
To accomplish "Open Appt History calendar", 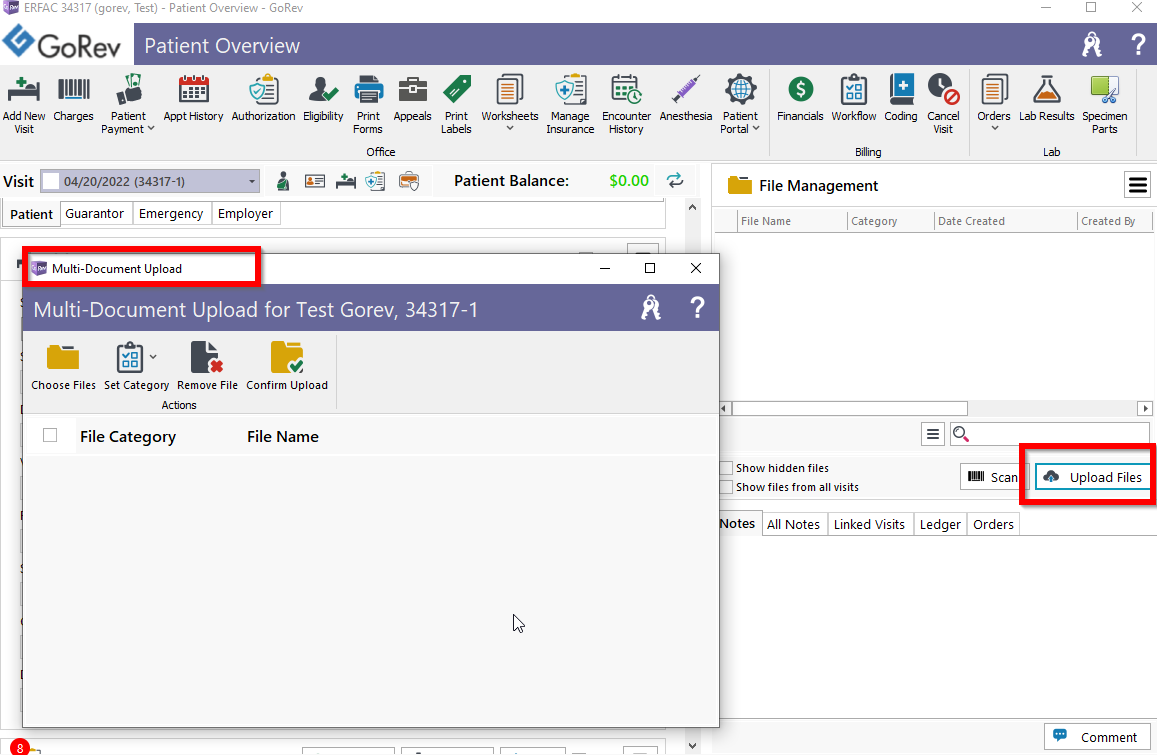I will pyautogui.click(x=193, y=98).
